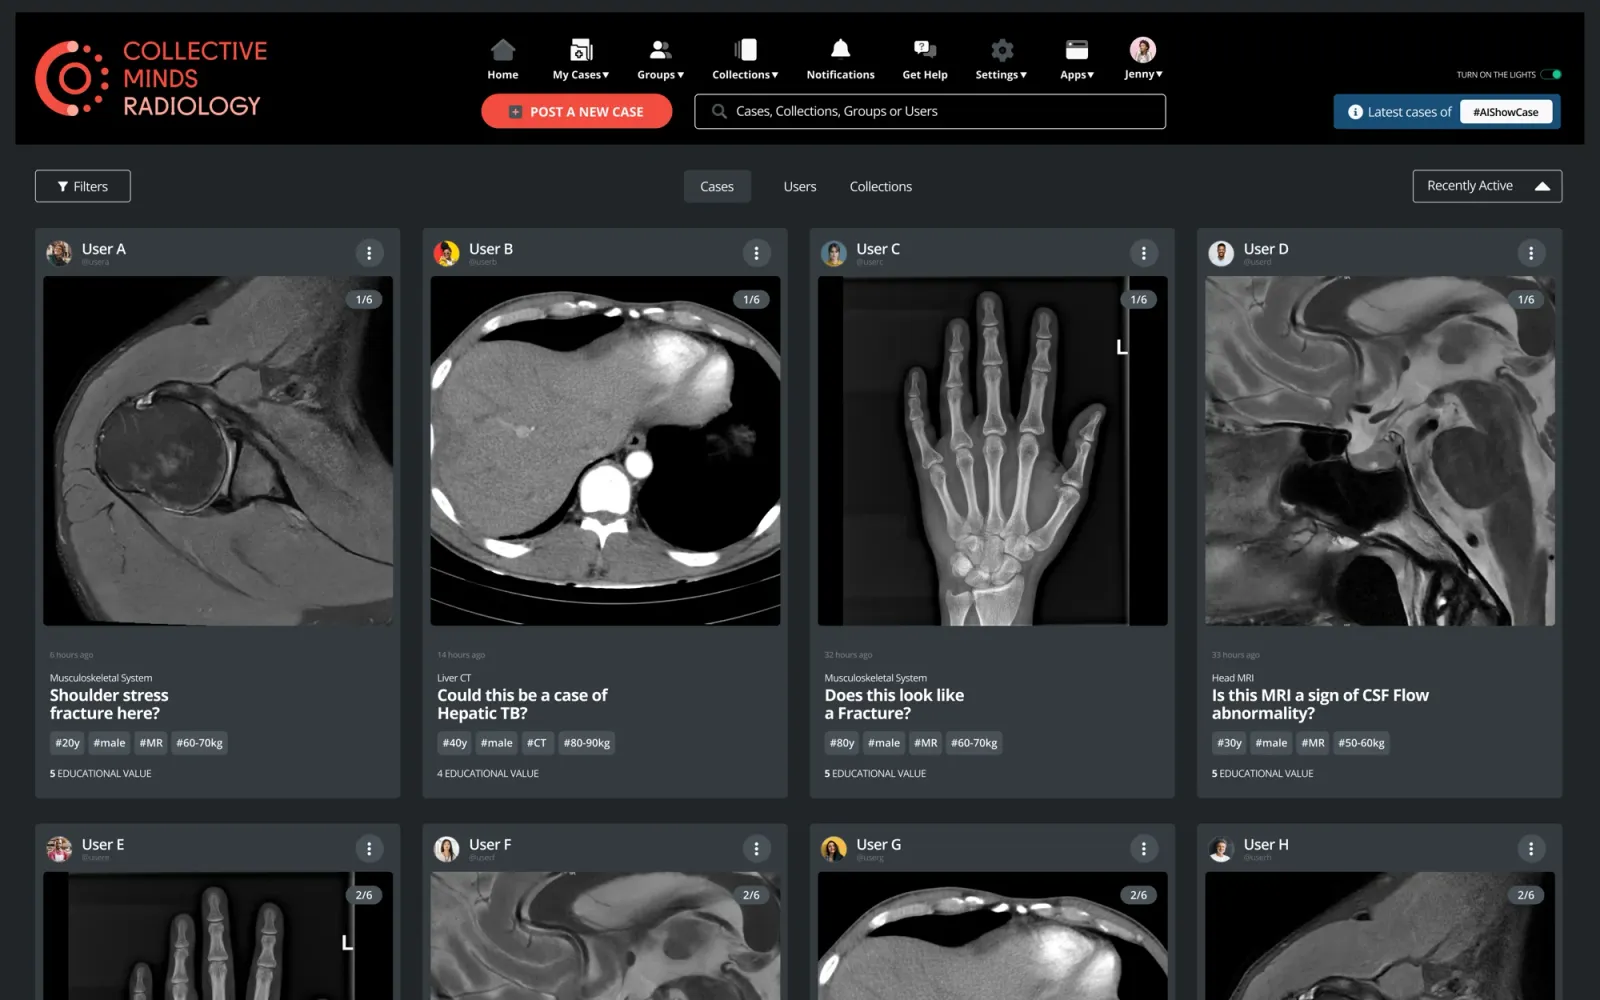Open the Recently Active sort dropdown
This screenshot has height=1000, width=1600.
tap(1487, 186)
